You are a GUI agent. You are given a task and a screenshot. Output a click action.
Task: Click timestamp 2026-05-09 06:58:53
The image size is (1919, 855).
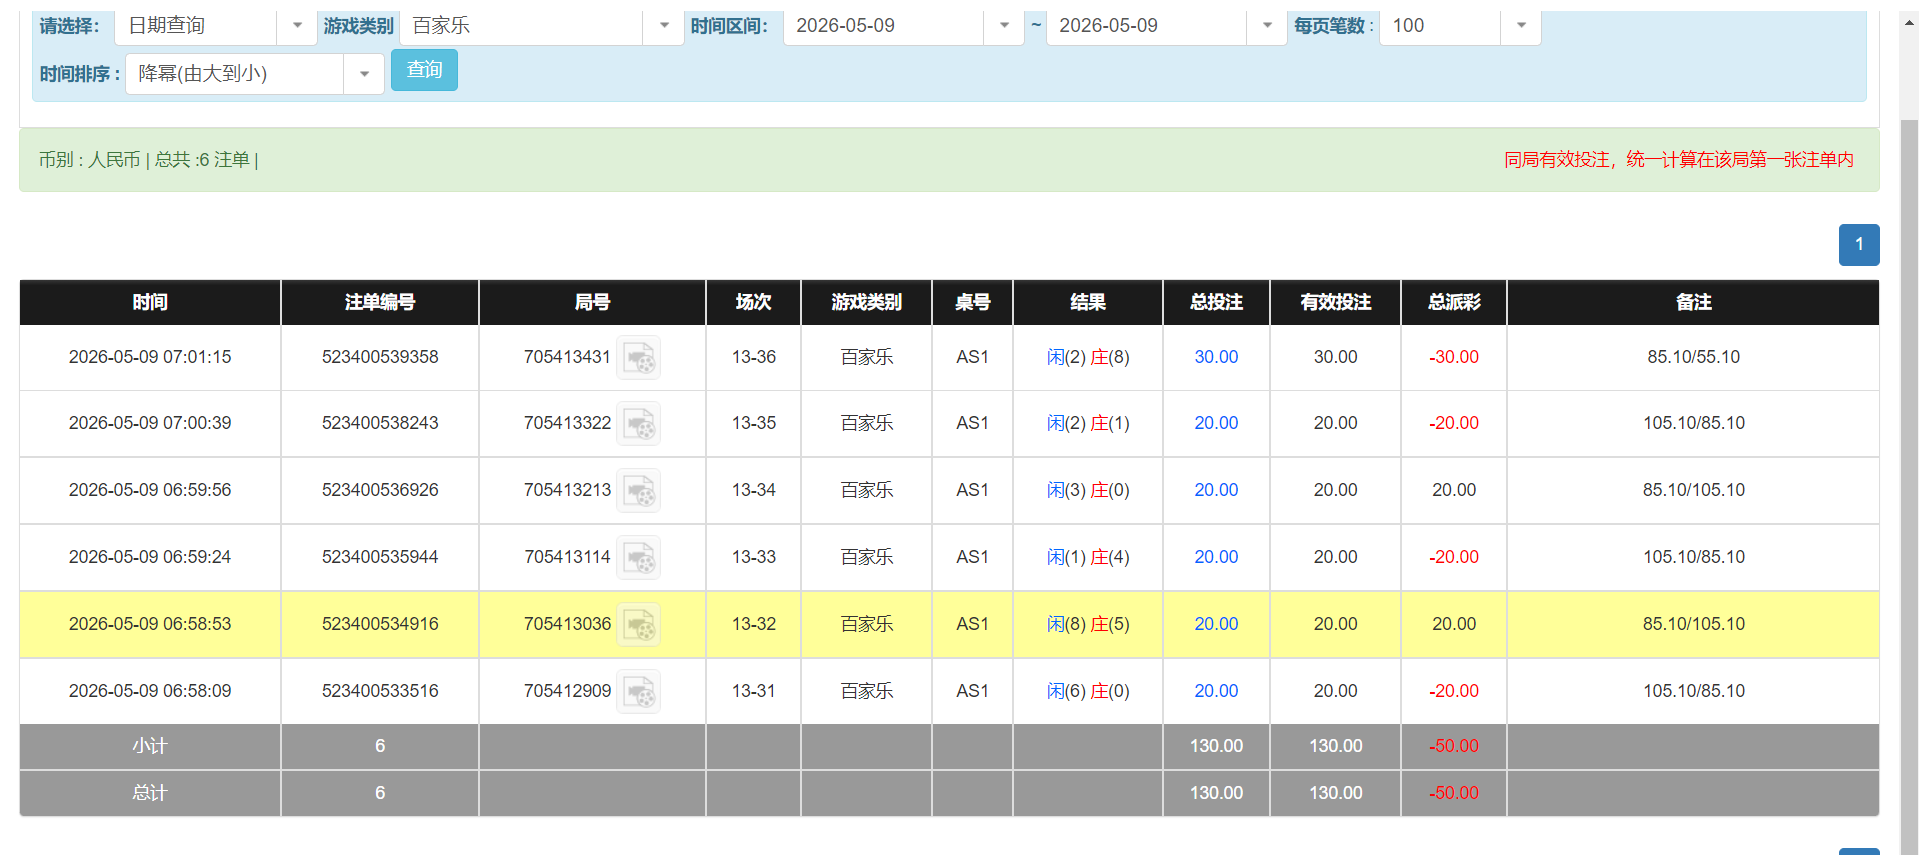tap(150, 624)
